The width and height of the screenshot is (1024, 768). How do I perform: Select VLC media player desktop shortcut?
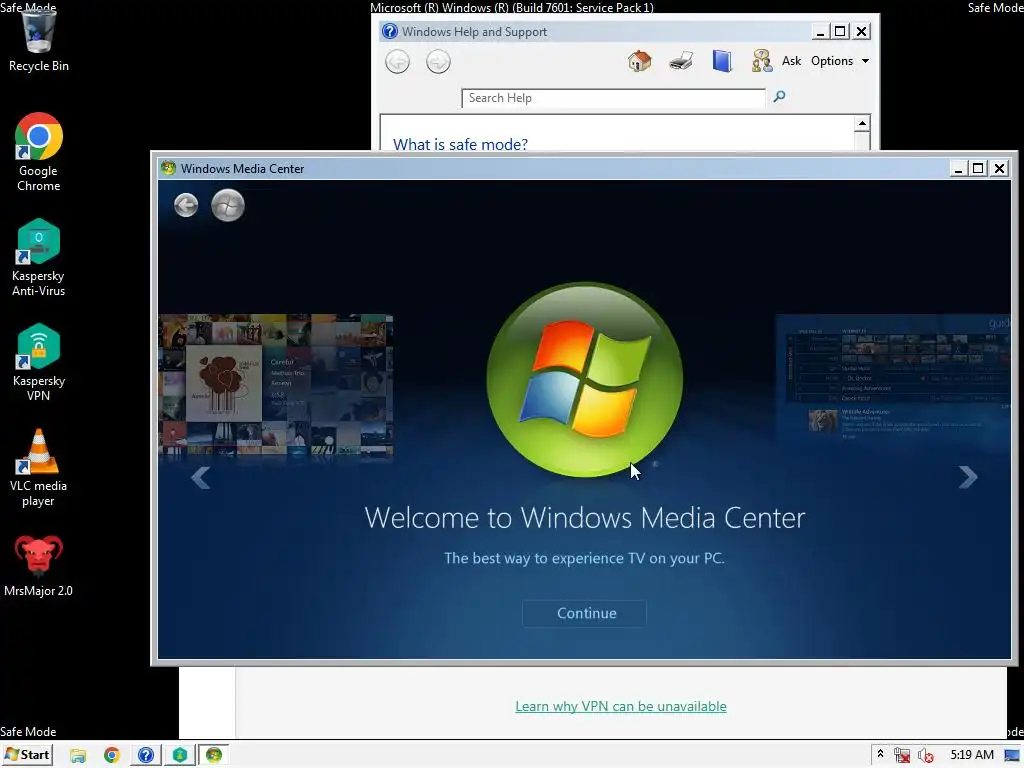coord(39,468)
